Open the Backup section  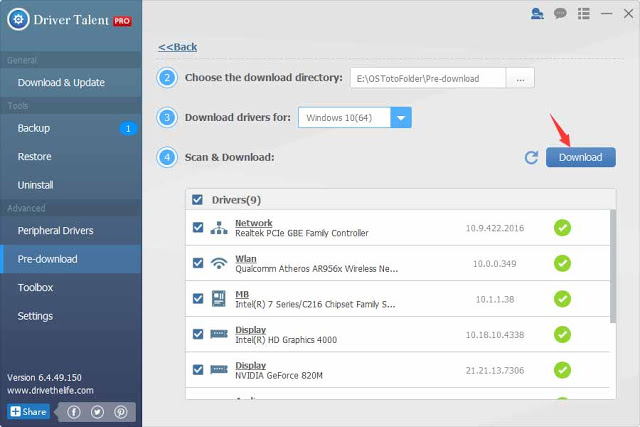click(x=71, y=128)
